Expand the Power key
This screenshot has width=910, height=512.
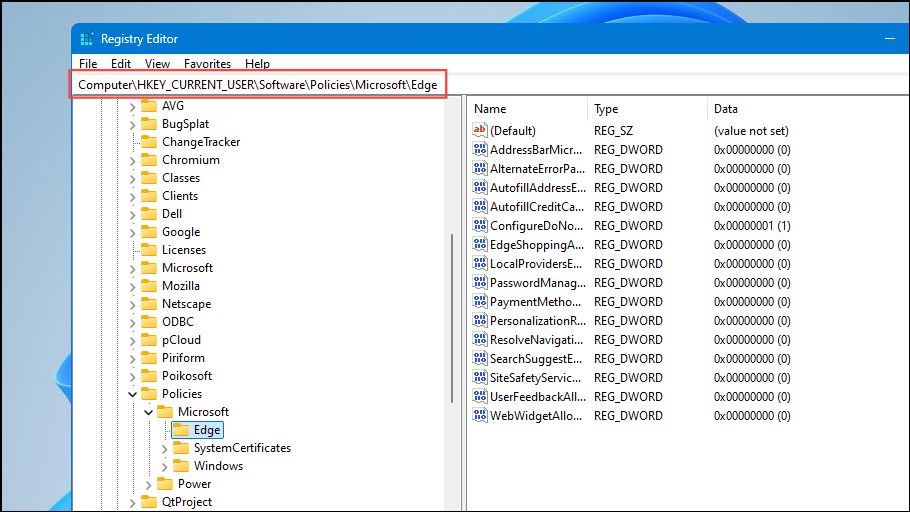[149, 485]
